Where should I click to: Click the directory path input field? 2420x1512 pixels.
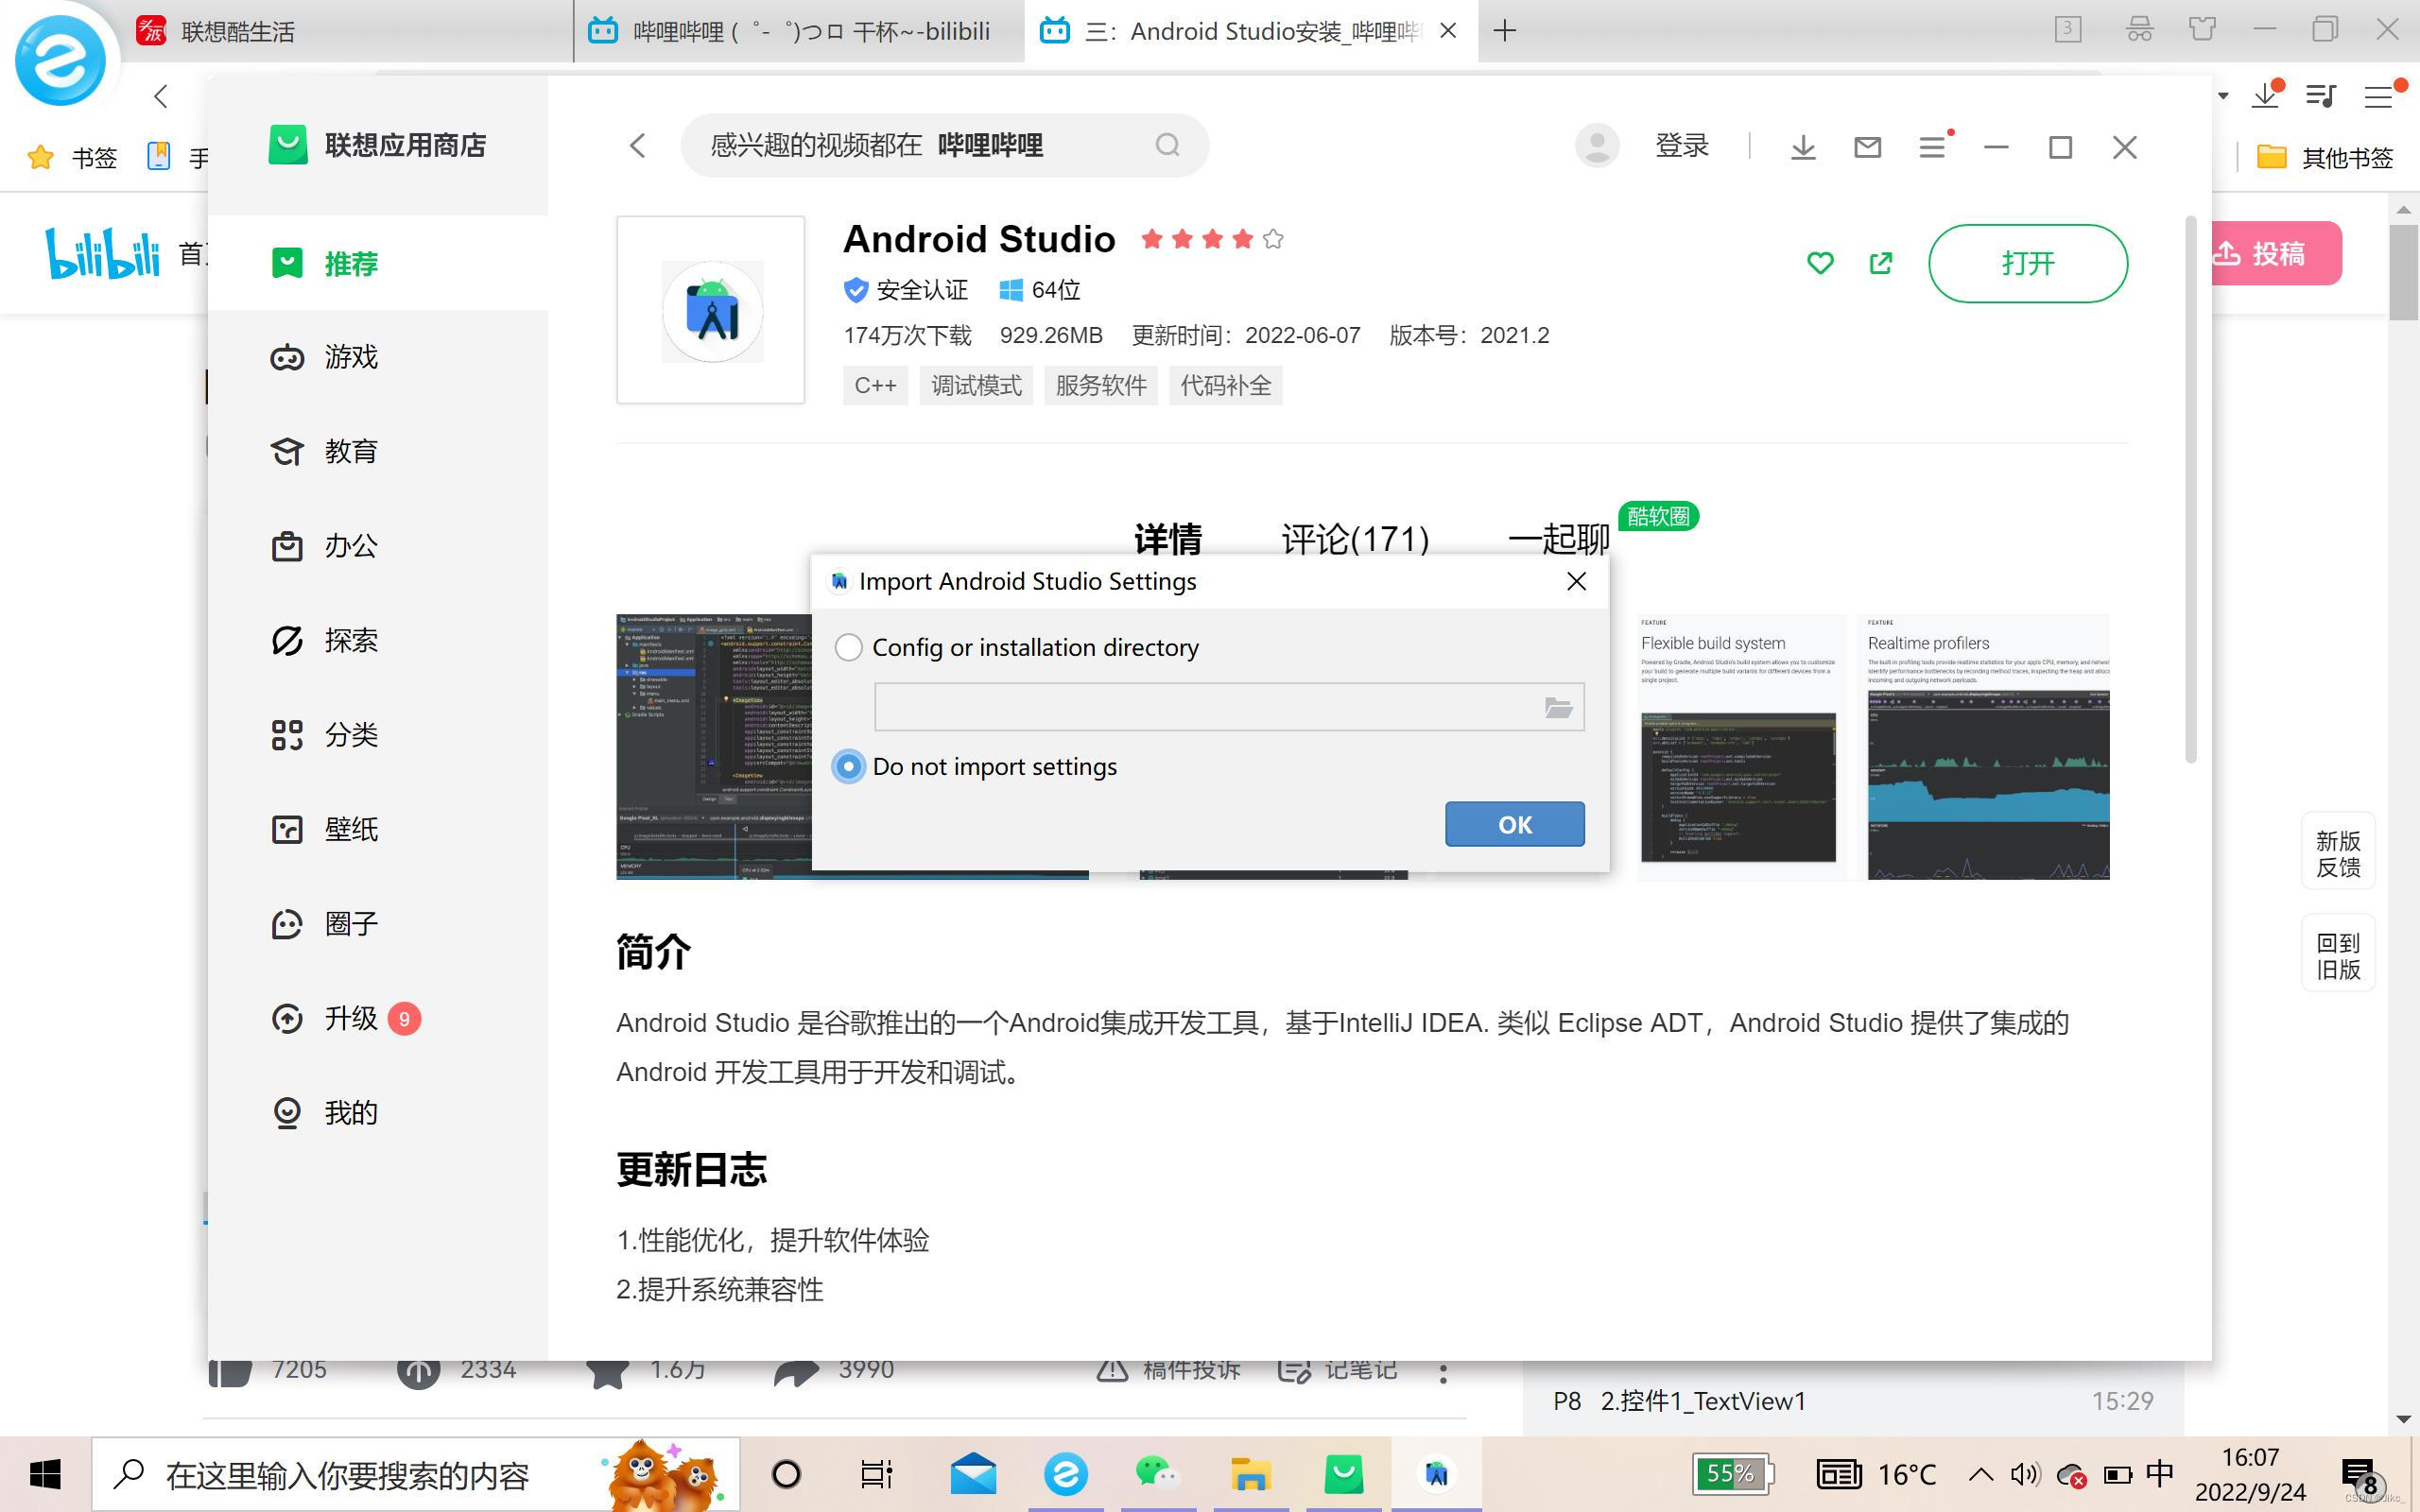point(1229,707)
